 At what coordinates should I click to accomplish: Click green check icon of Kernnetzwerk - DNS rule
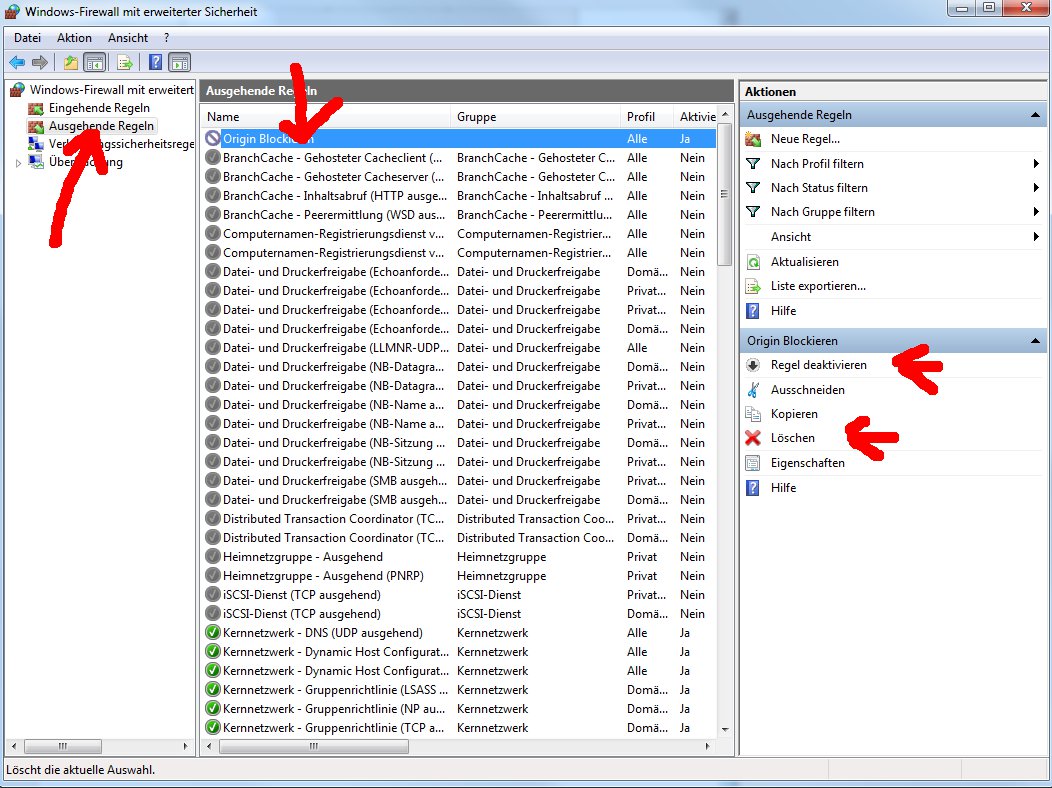(x=213, y=632)
